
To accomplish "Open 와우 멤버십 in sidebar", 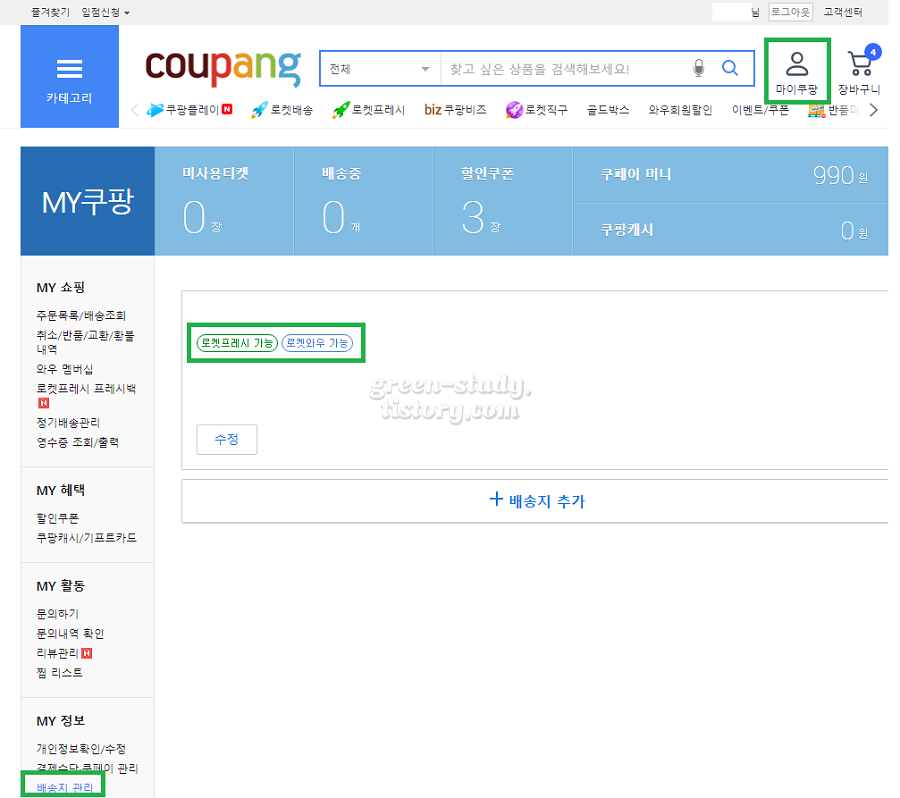I will (64, 369).
